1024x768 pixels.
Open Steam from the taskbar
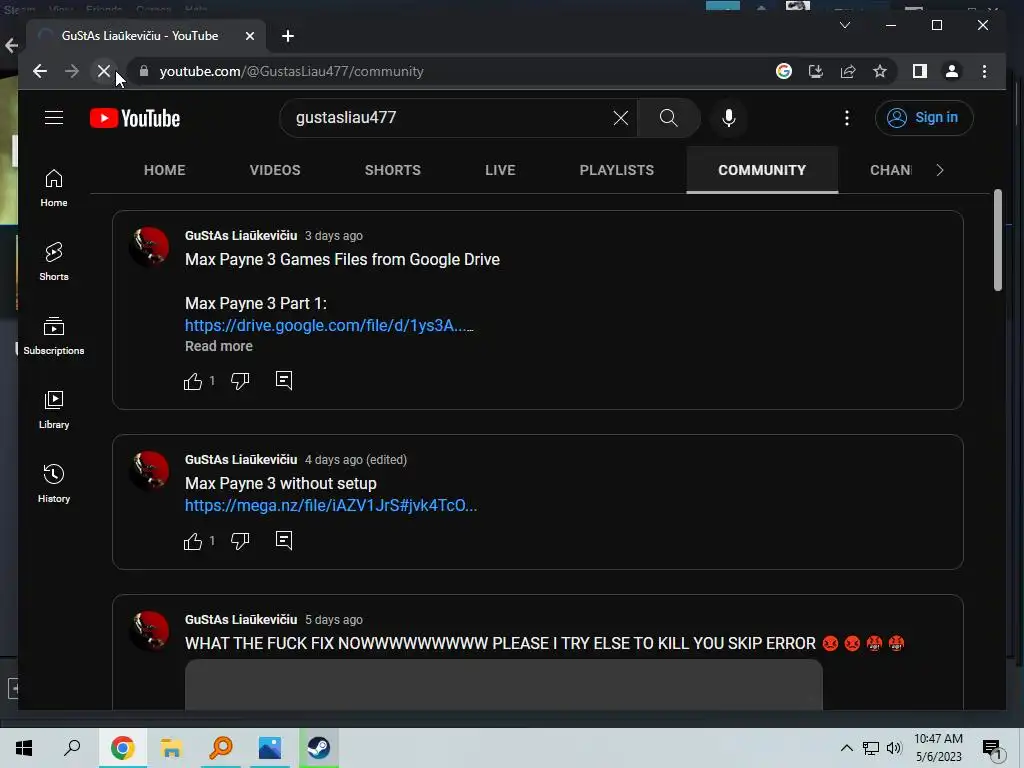319,748
